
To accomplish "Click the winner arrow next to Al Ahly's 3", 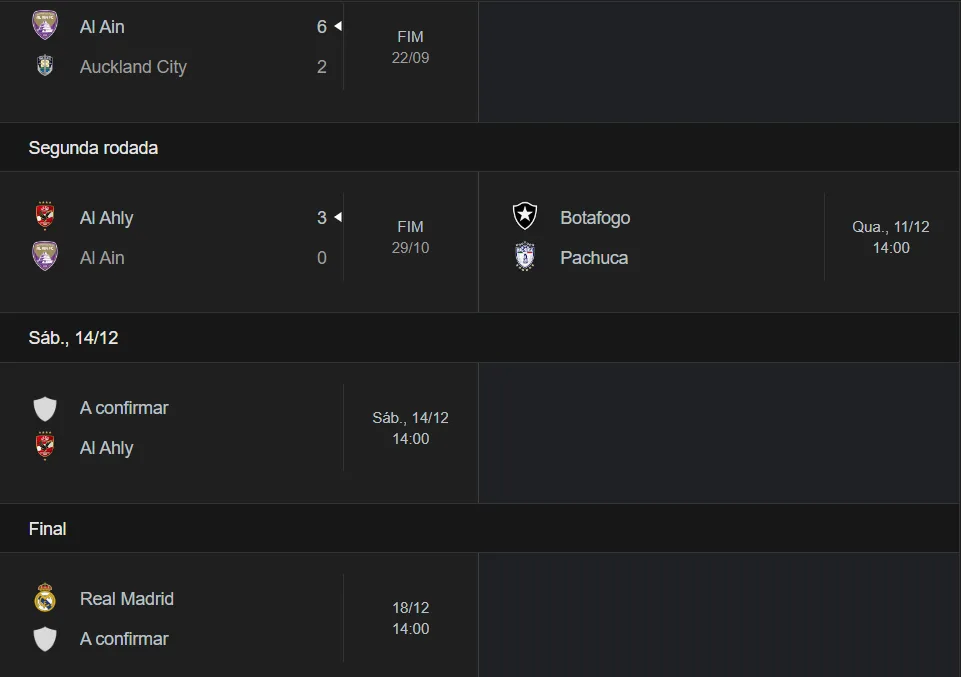I will [338, 217].
